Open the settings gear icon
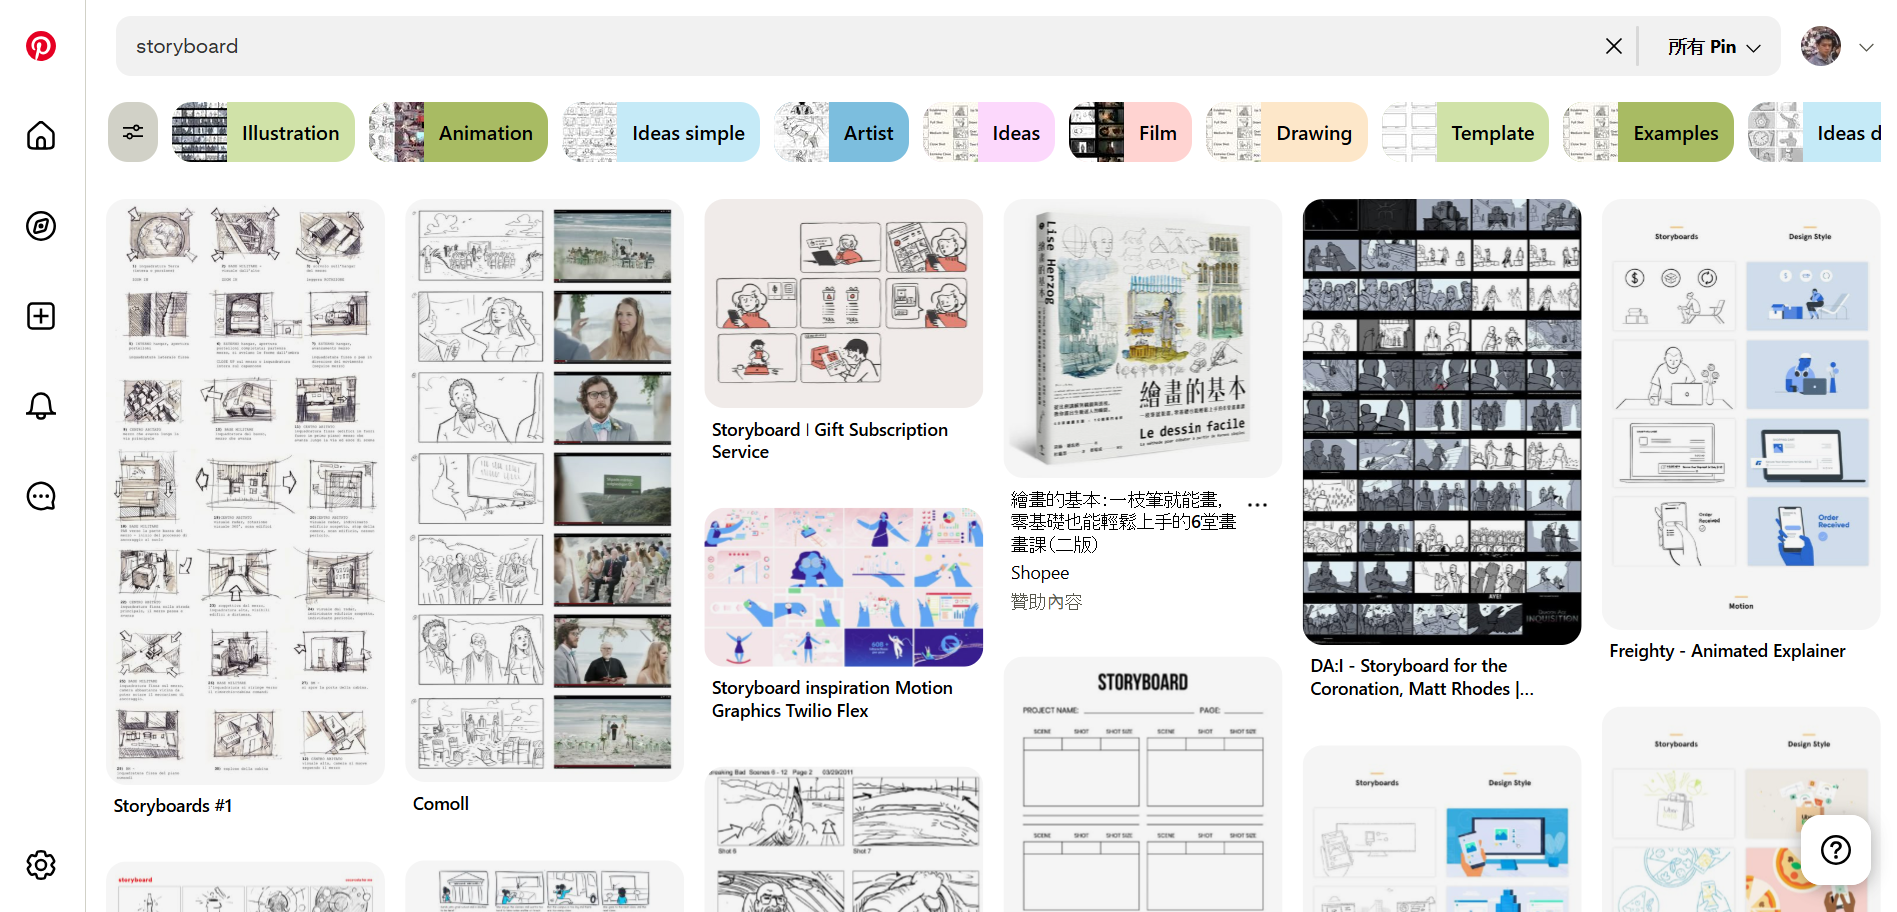Screen dimensions: 1897x912 [x=41, y=865]
